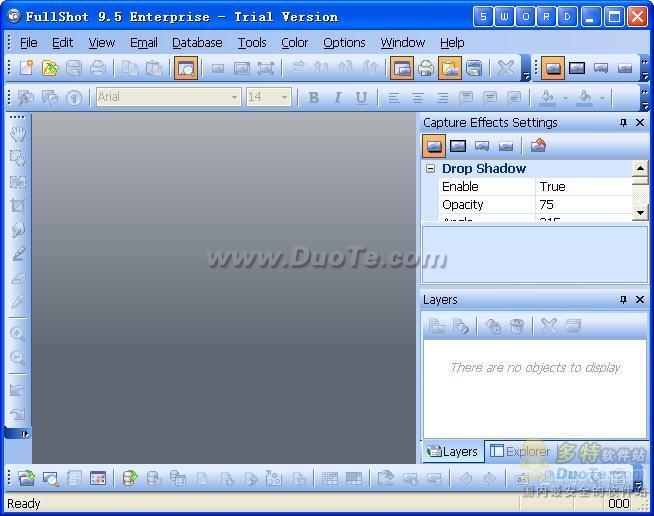Screen dimensions: 654x516
Task: Toggle drop shadow tab in Capture Effects Settings panel
Action: click(x=434, y=146)
